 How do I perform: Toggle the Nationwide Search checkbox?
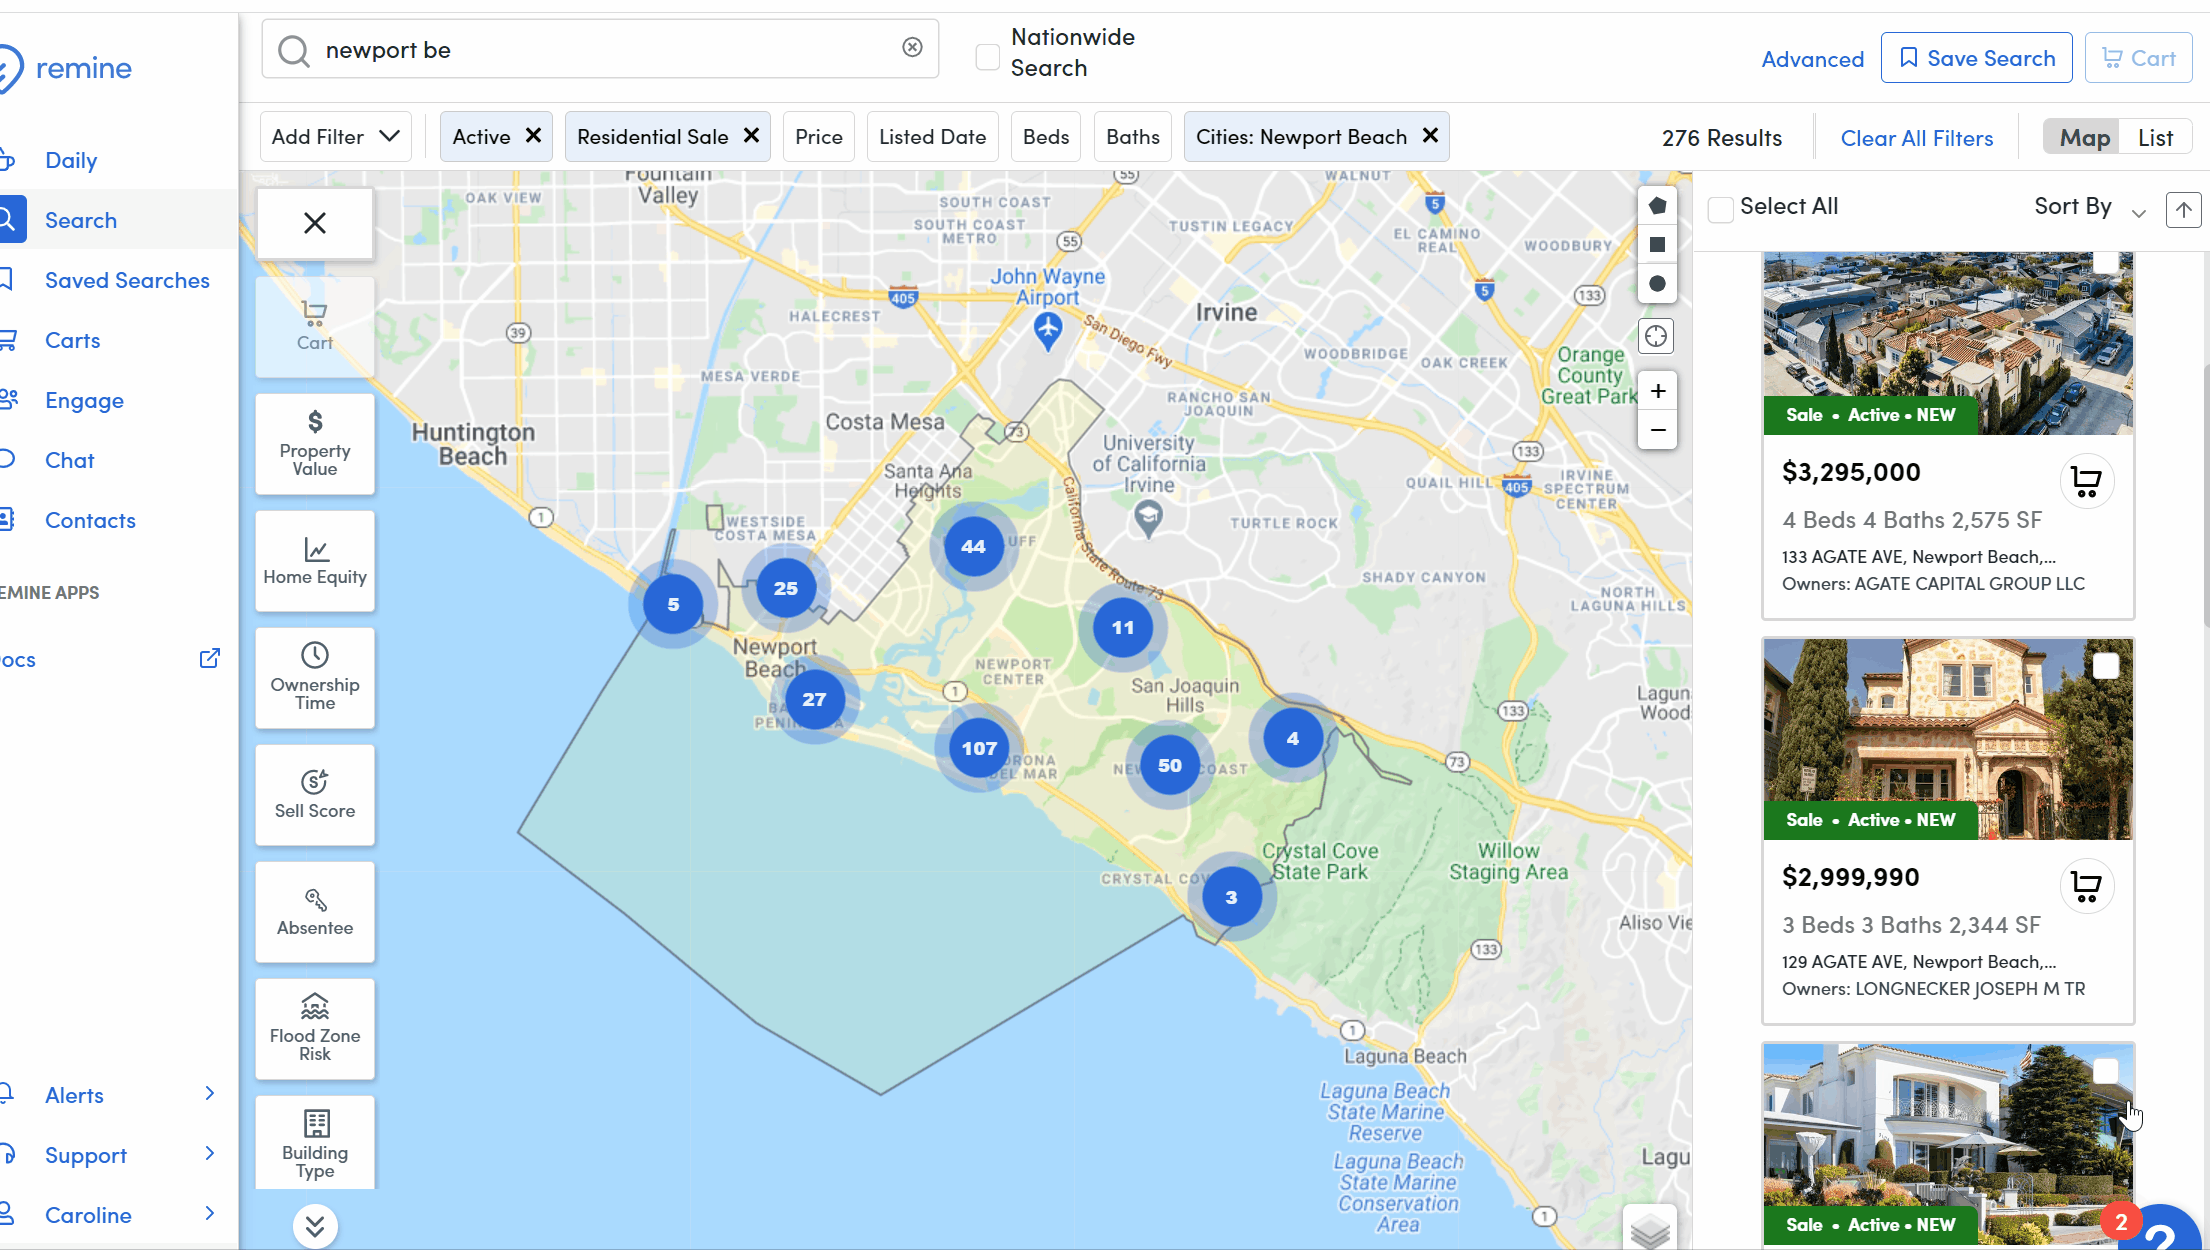point(988,58)
